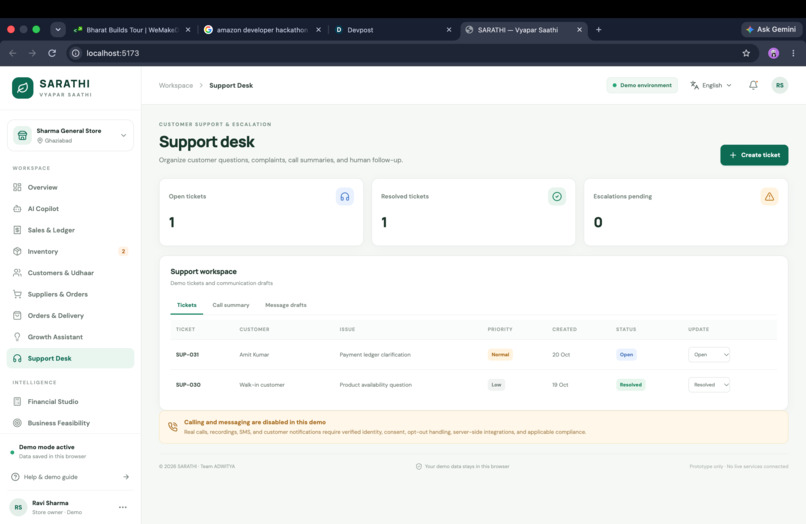Click the Payment ledger clarification issue
Image resolution: width=806 pixels, height=524 pixels.
[x=375, y=354]
